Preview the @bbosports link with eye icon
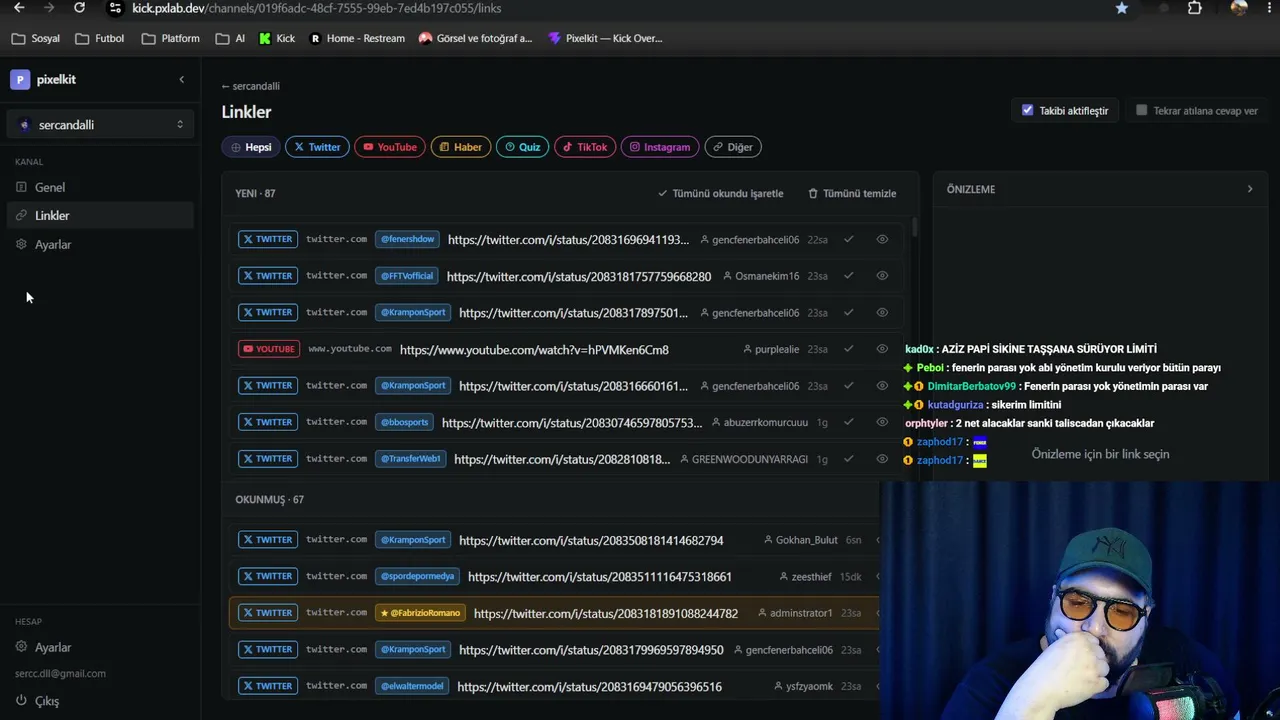The image size is (1280, 720). 882,422
